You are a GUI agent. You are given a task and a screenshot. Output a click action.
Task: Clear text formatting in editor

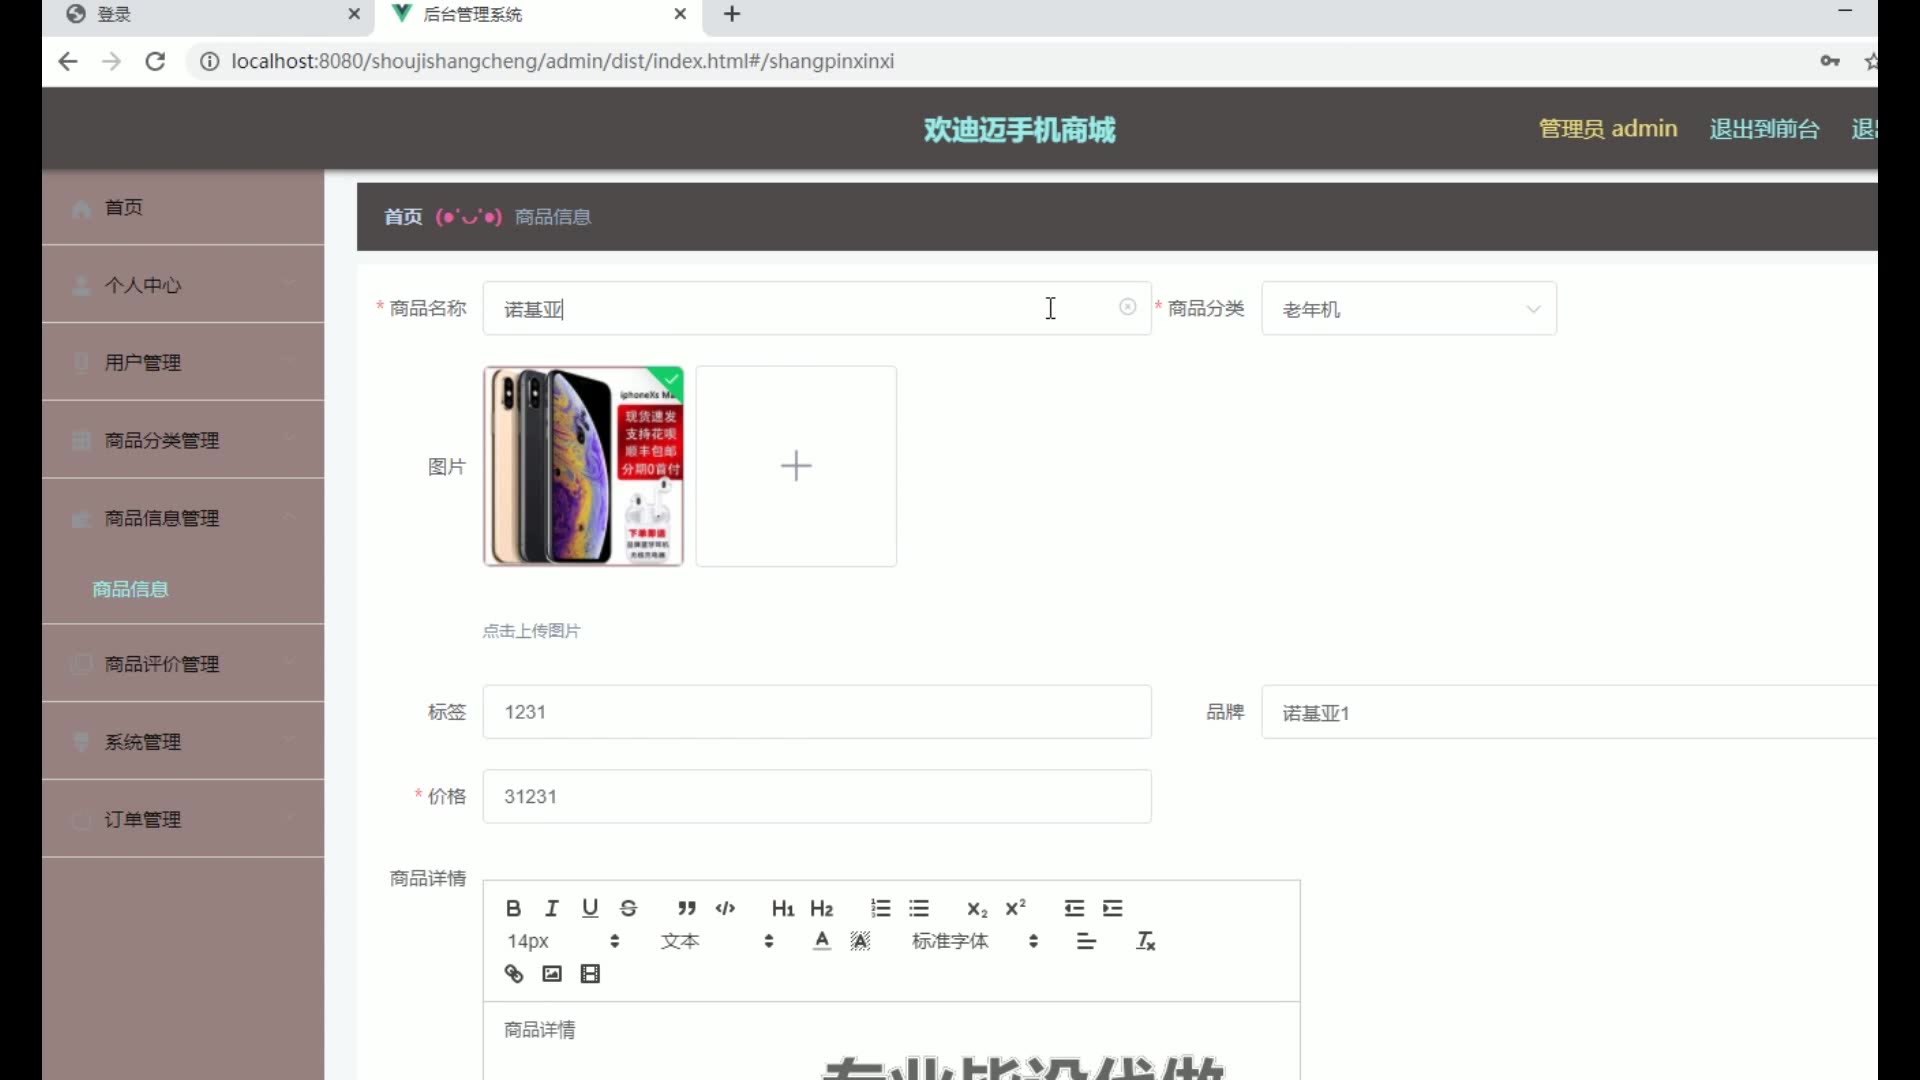click(1145, 941)
